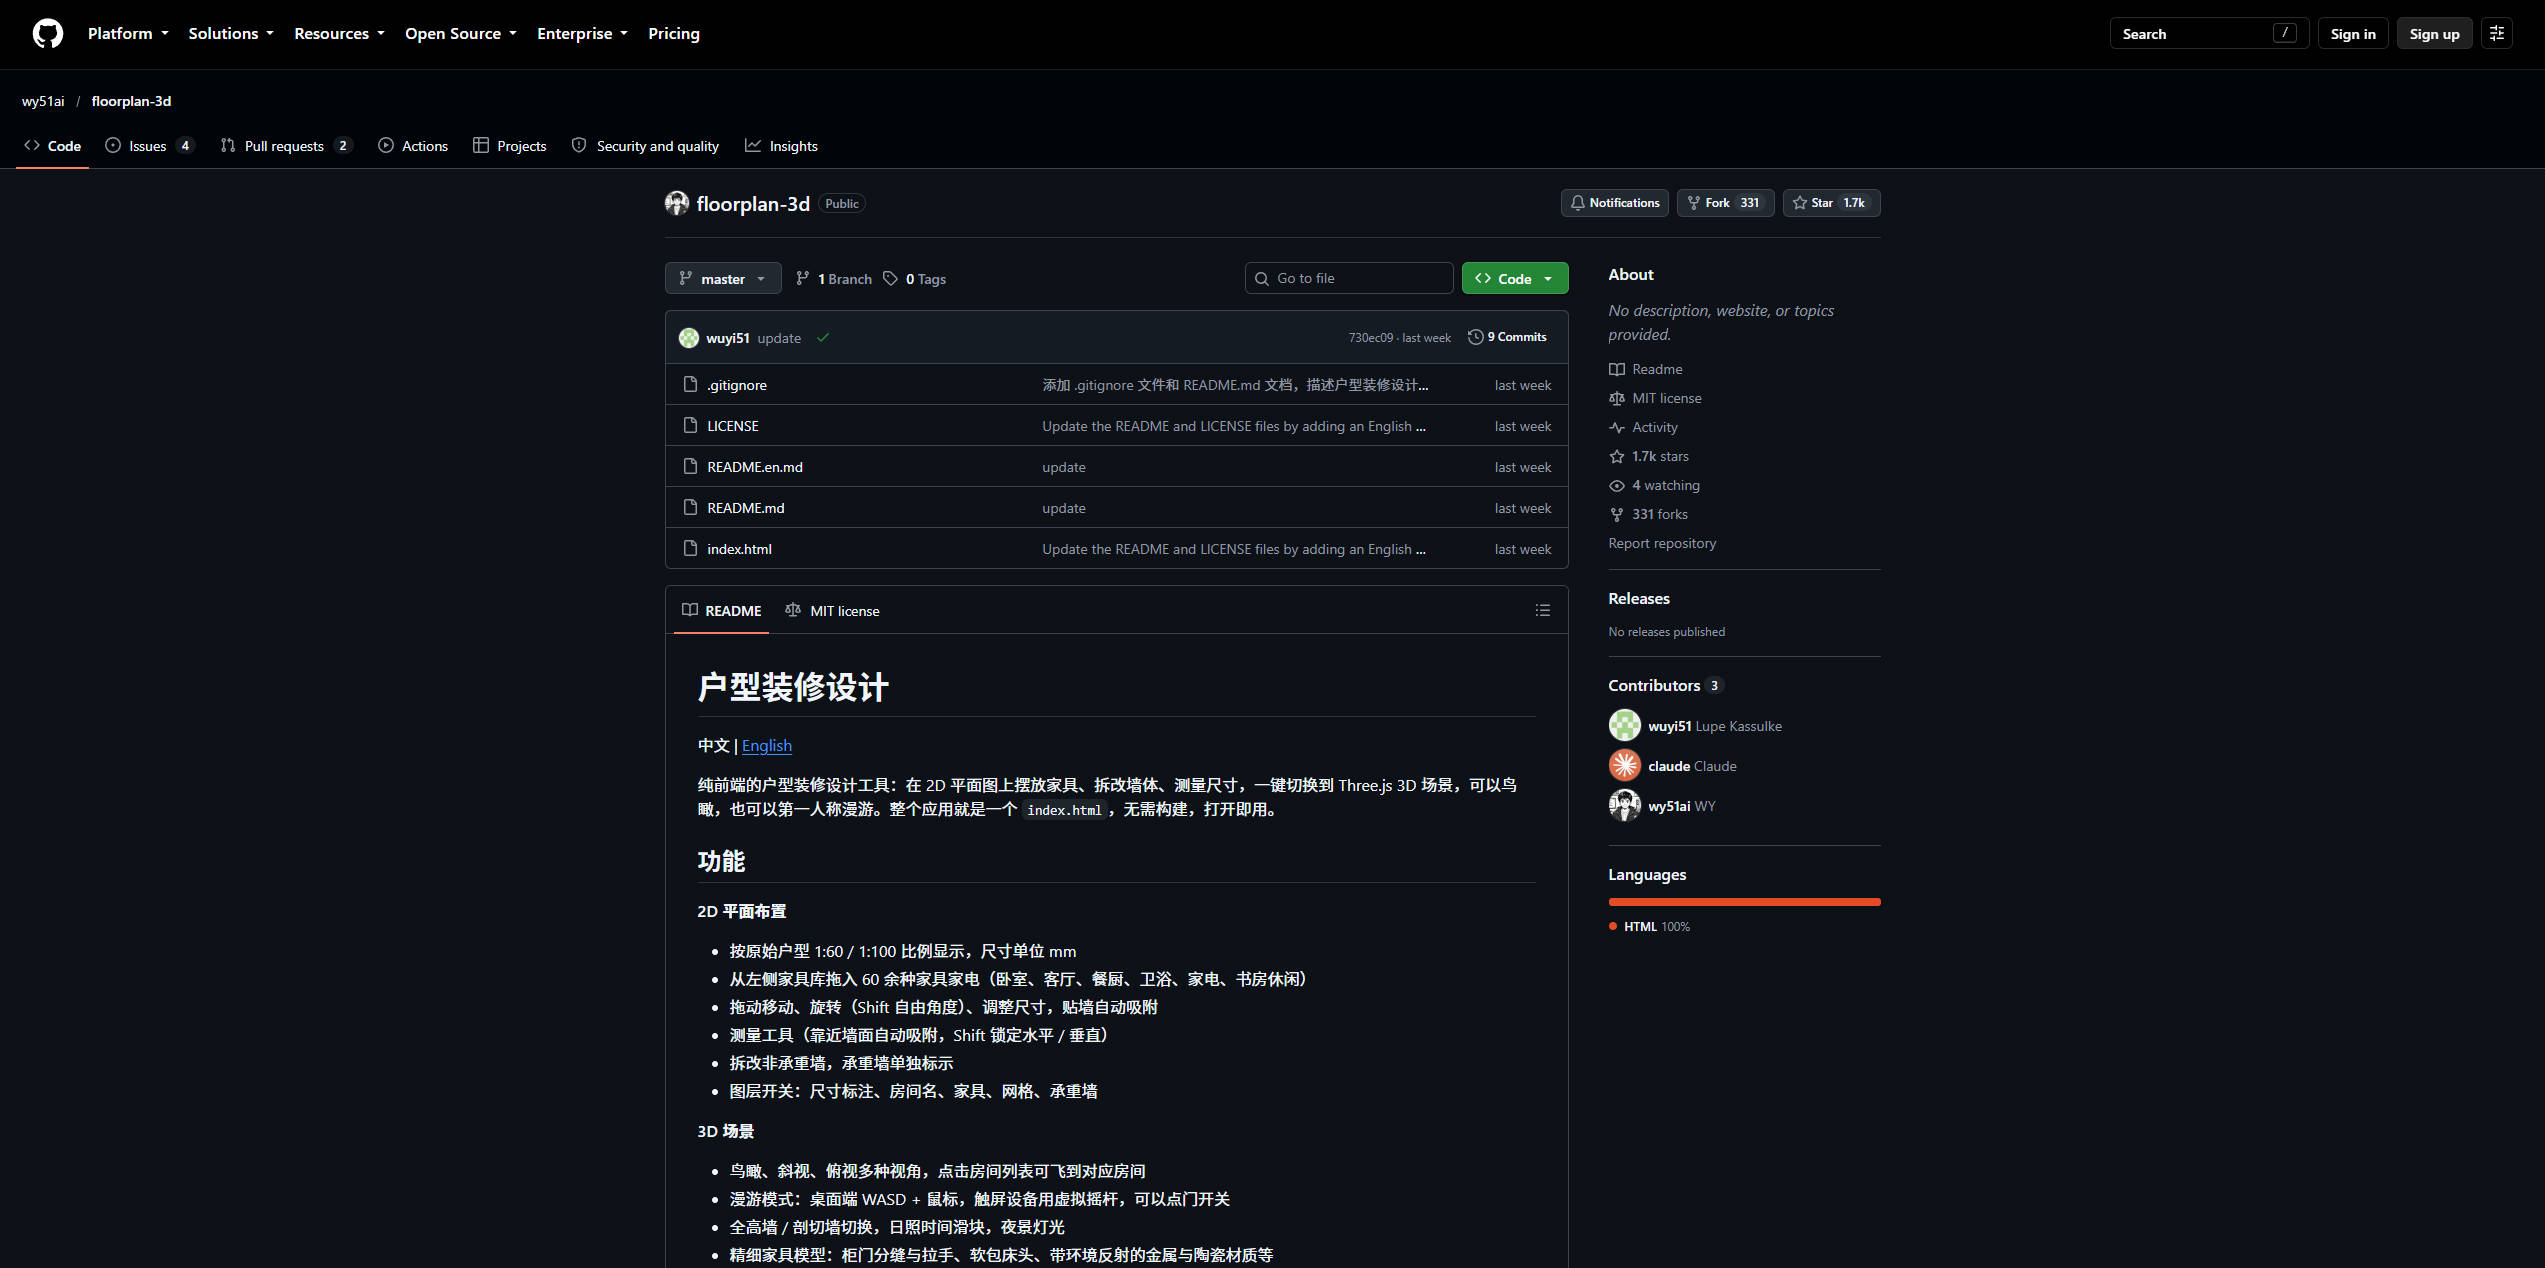The width and height of the screenshot is (2545, 1268).
Task: Click the star icon beside 1.7k stars
Action: click(x=1616, y=456)
